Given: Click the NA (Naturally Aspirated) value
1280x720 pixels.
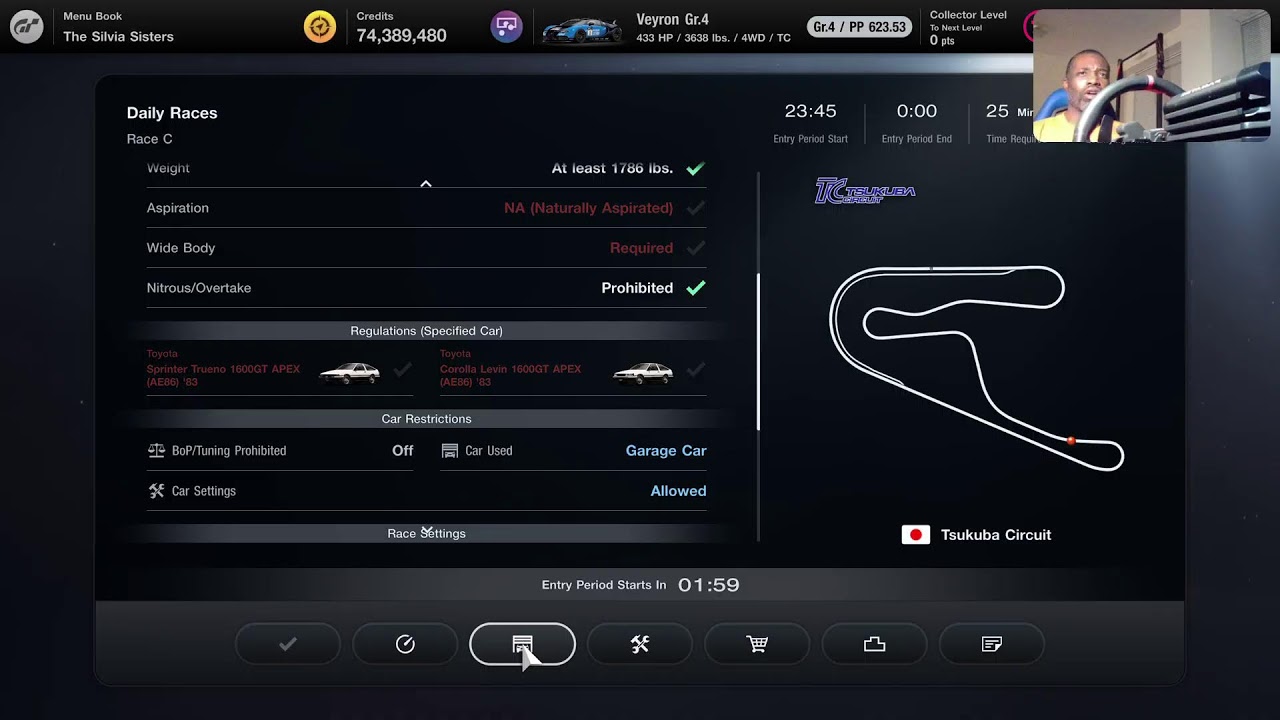Looking at the screenshot, I should (588, 208).
